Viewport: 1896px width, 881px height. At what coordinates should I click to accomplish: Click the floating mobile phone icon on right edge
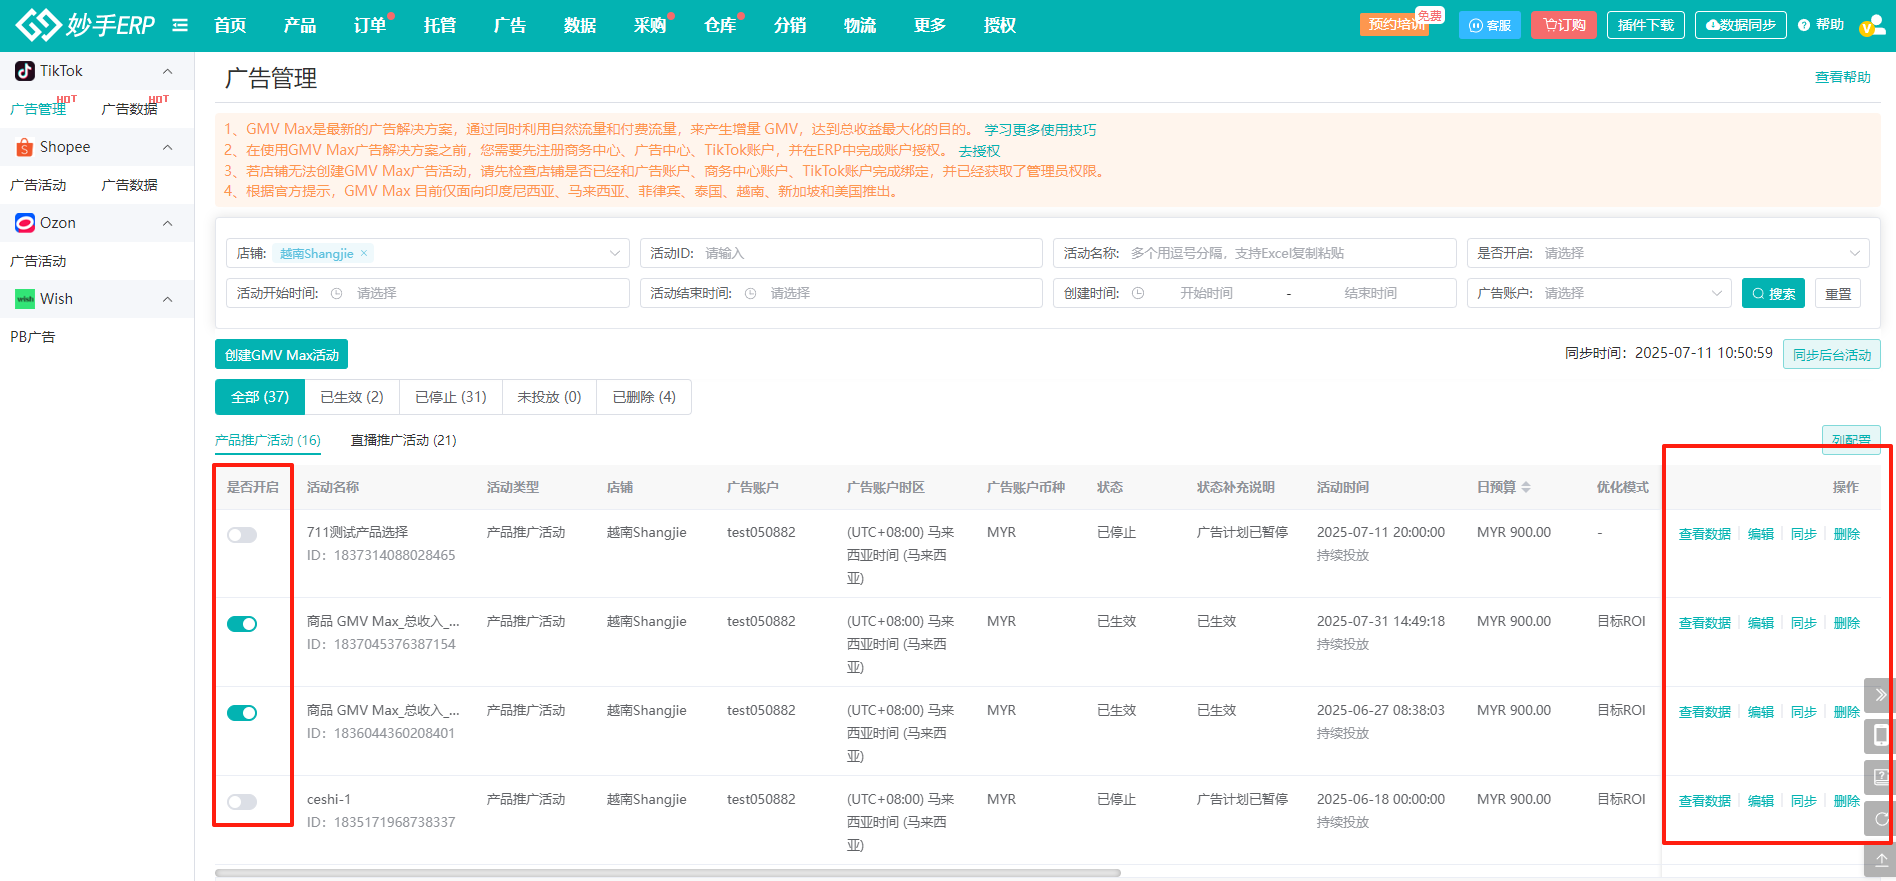(1880, 735)
